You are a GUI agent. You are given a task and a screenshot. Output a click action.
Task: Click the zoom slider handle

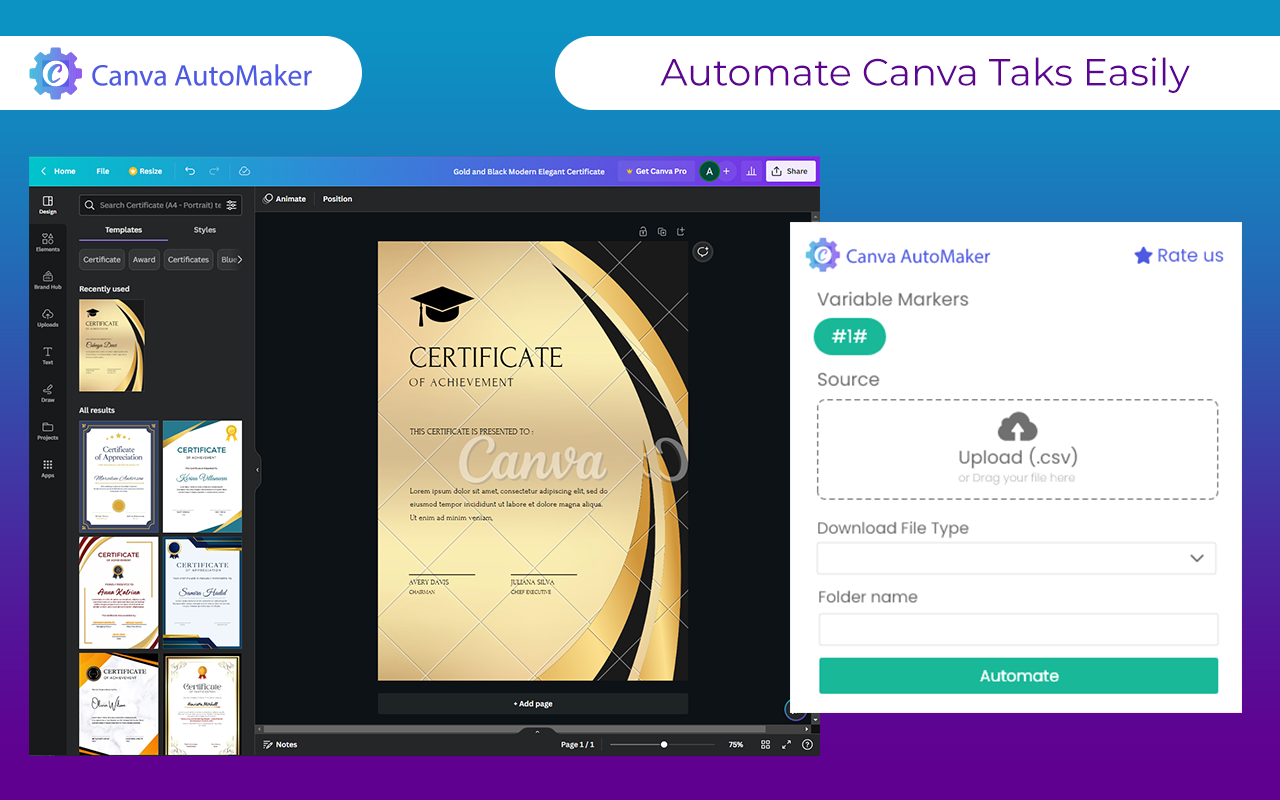(x=663, y=744)
